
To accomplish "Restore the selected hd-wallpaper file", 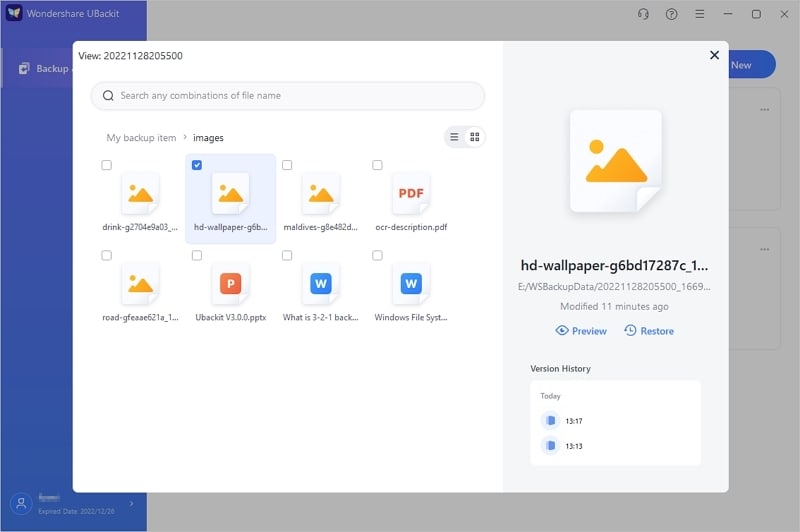I will click(x=649, y=331).
